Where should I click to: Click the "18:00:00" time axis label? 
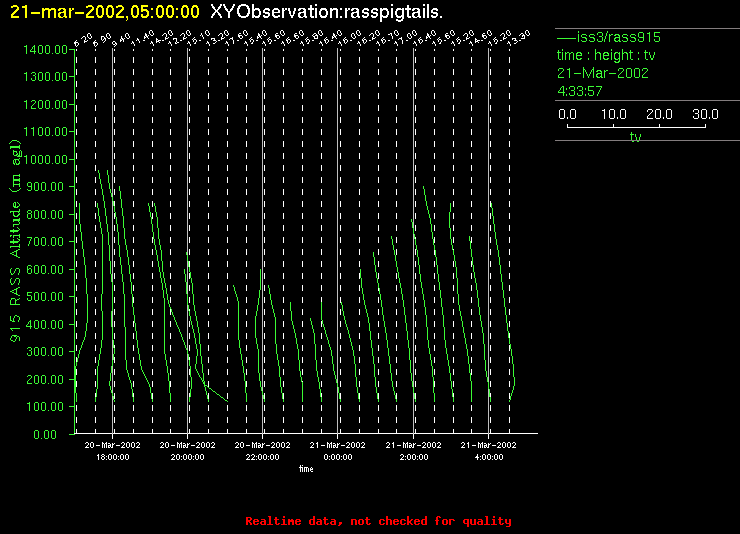coord(113,457)
